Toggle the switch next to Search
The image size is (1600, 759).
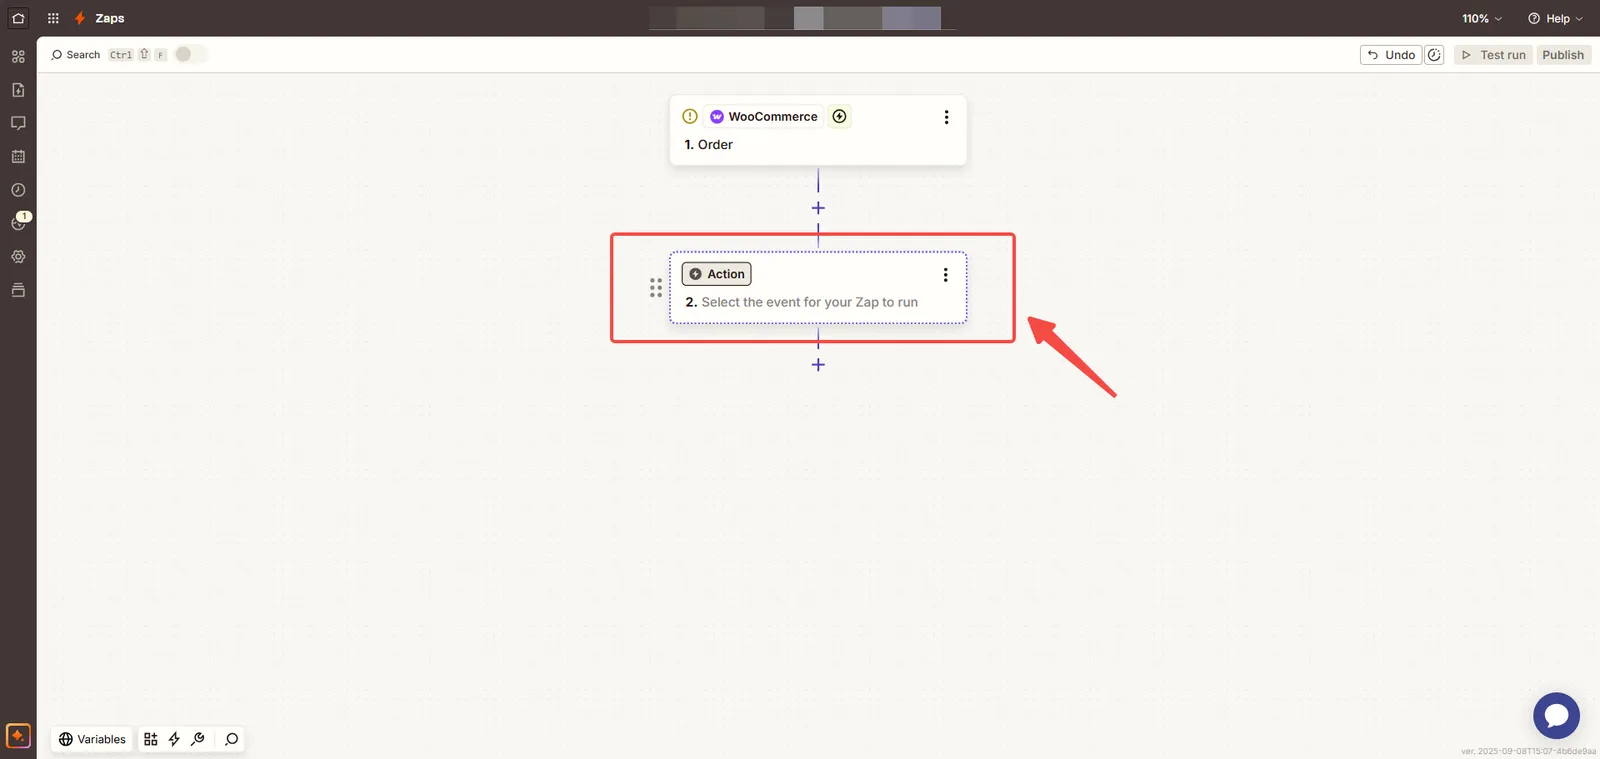click(190, 54)
